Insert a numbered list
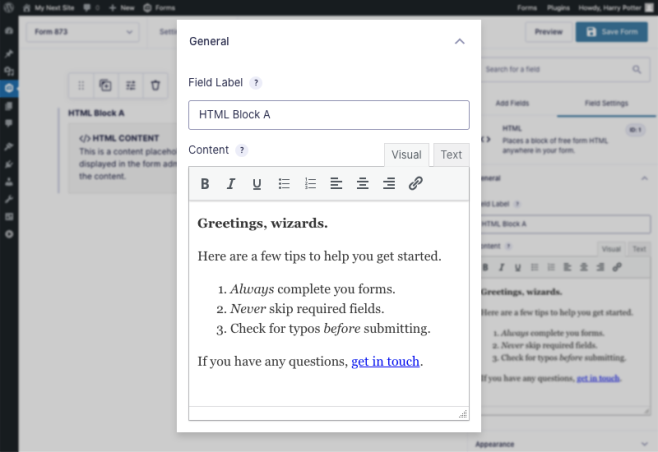This screenshot has height=452, width=658. pyautogui.click(x=310, y=183)
